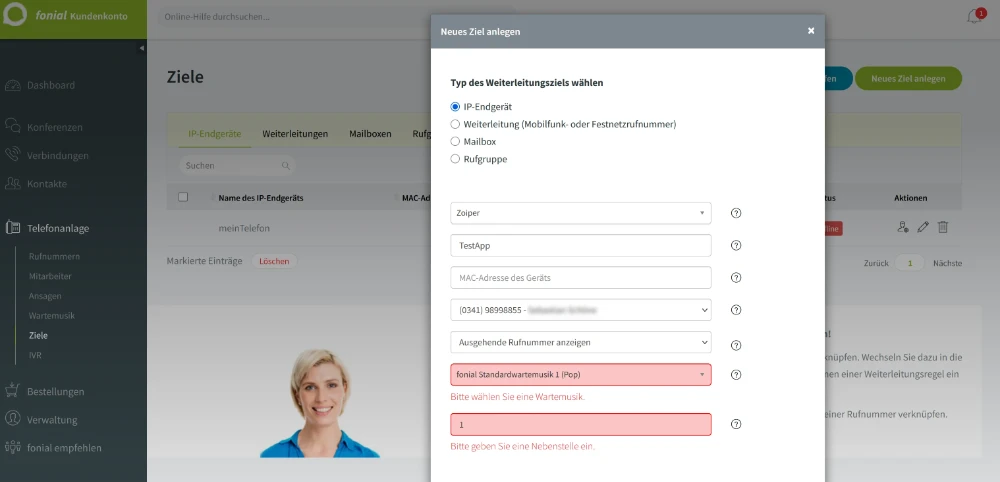The image size is (1000, 482).
Task: Toggle the select-all checkbox in table header
Action: coord(183,197)
